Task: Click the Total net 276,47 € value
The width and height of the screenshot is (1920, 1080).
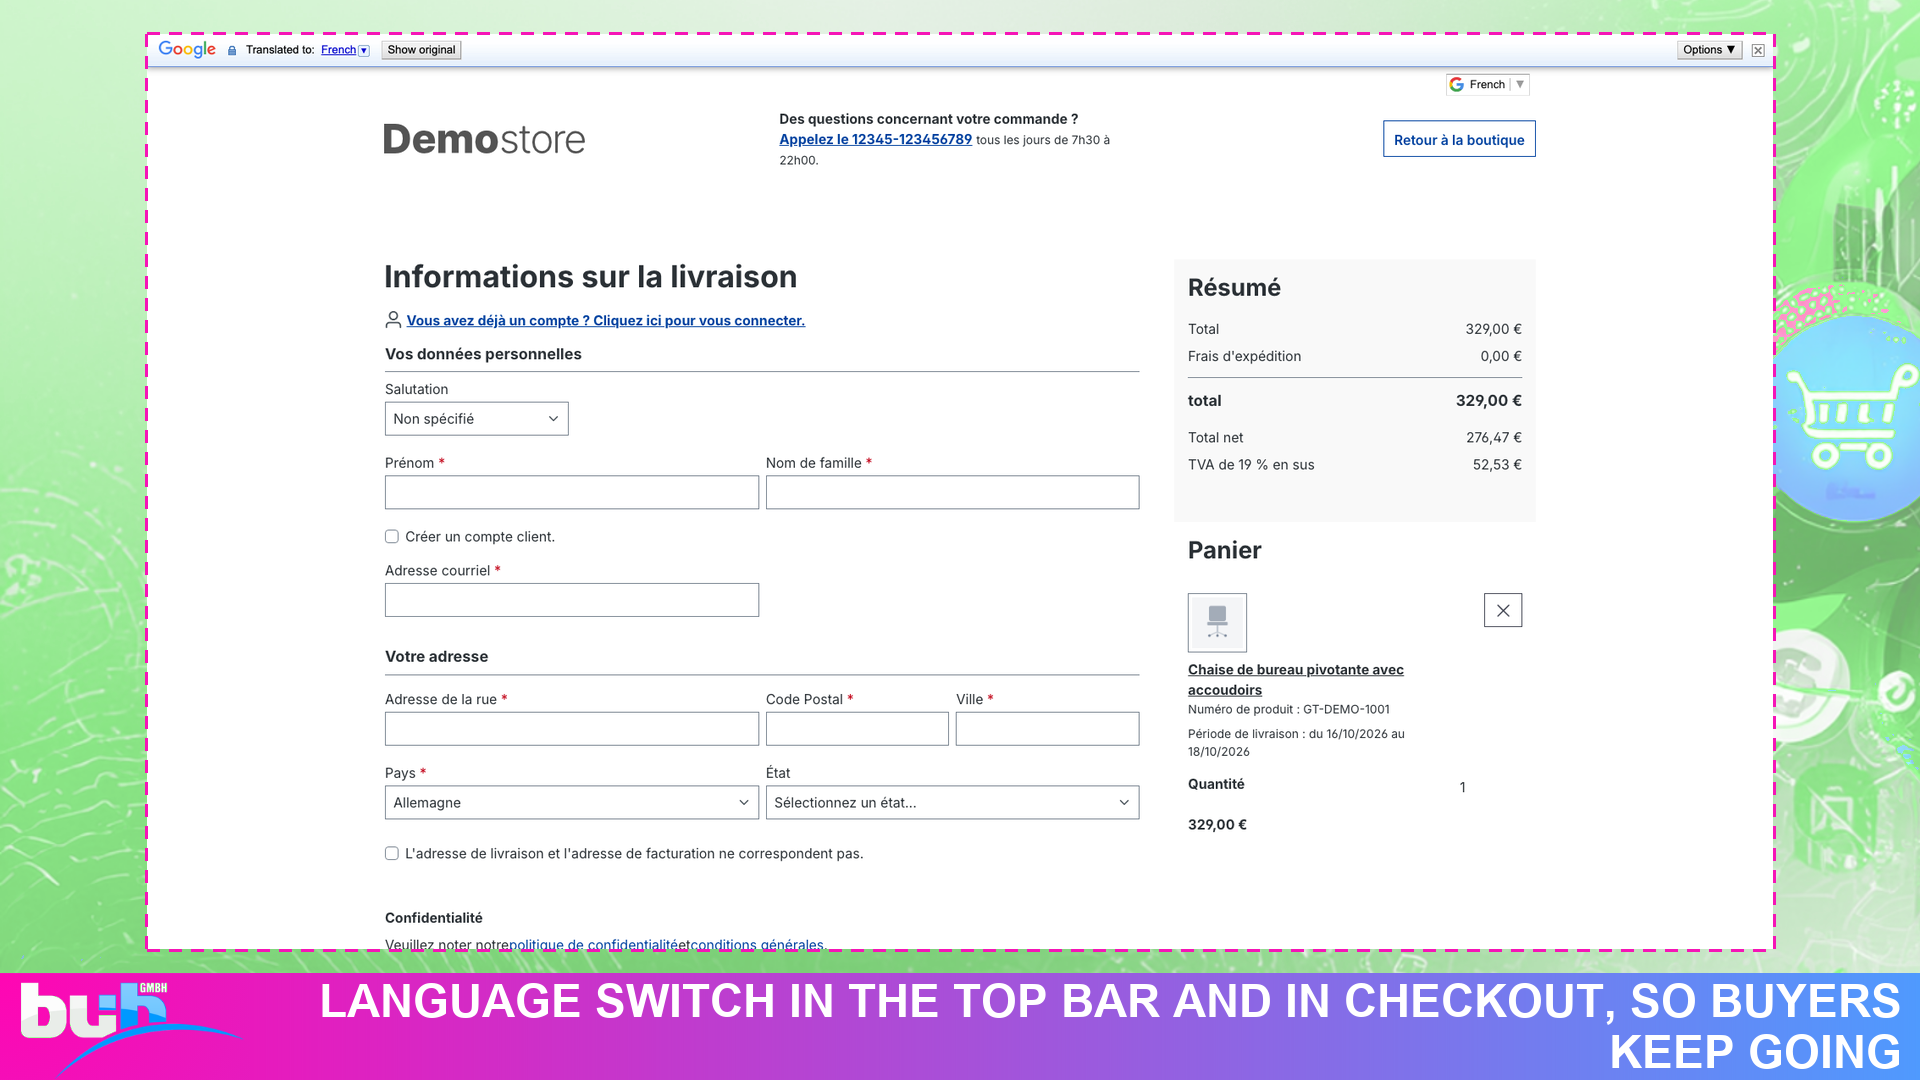Action: 1493,438
